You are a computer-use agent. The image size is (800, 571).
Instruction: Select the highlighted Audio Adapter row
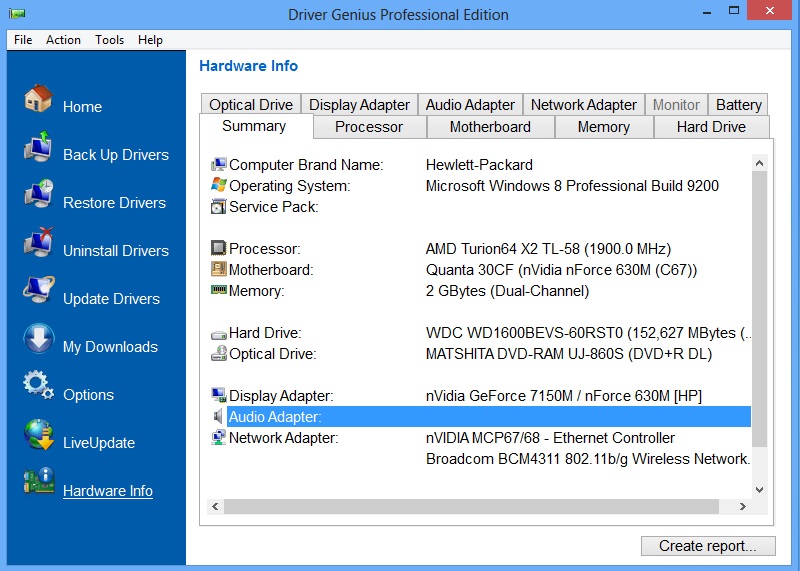coord(489,416)
